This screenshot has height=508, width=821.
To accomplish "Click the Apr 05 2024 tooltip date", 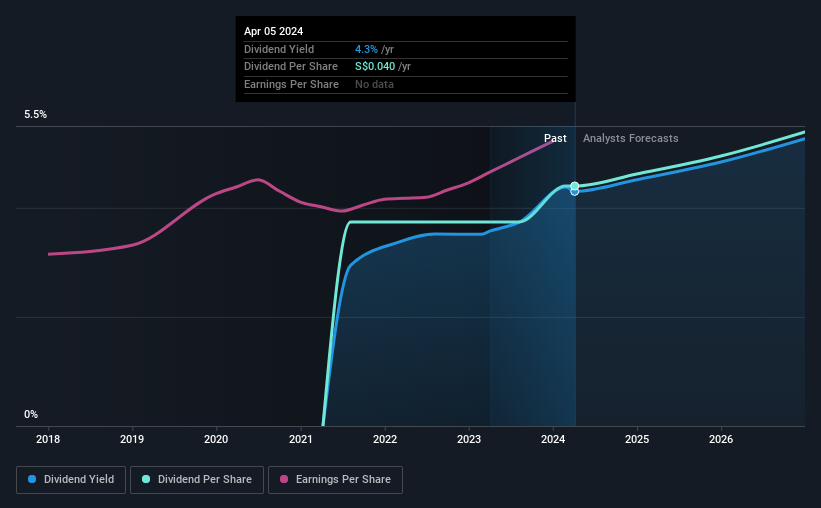I will coord(273,31).
